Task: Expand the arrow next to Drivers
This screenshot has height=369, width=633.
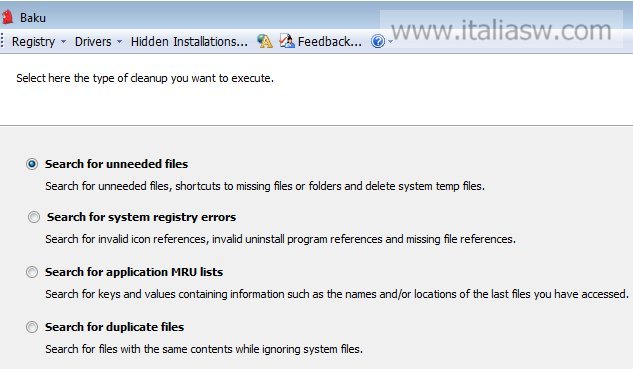Action: tap(119, 42)
